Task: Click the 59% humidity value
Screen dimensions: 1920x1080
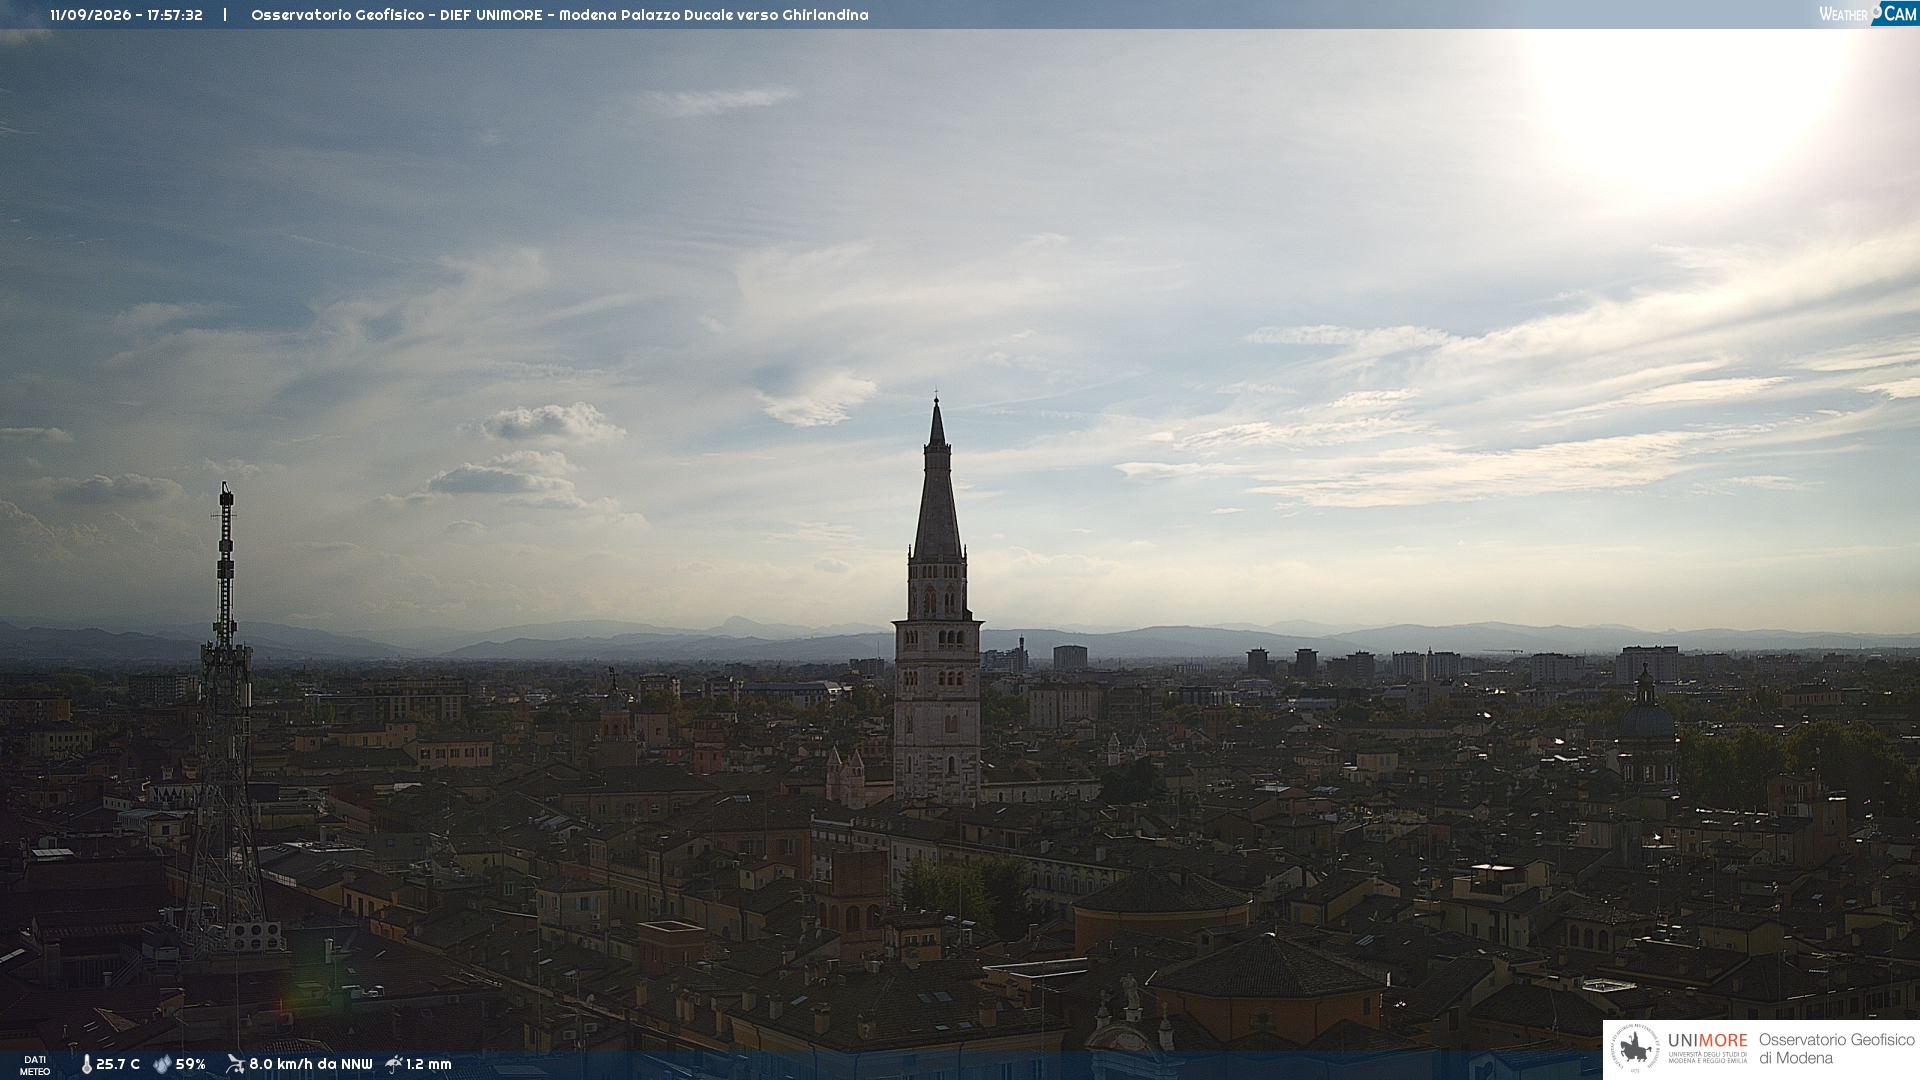Action: (x=191, y=1065)
